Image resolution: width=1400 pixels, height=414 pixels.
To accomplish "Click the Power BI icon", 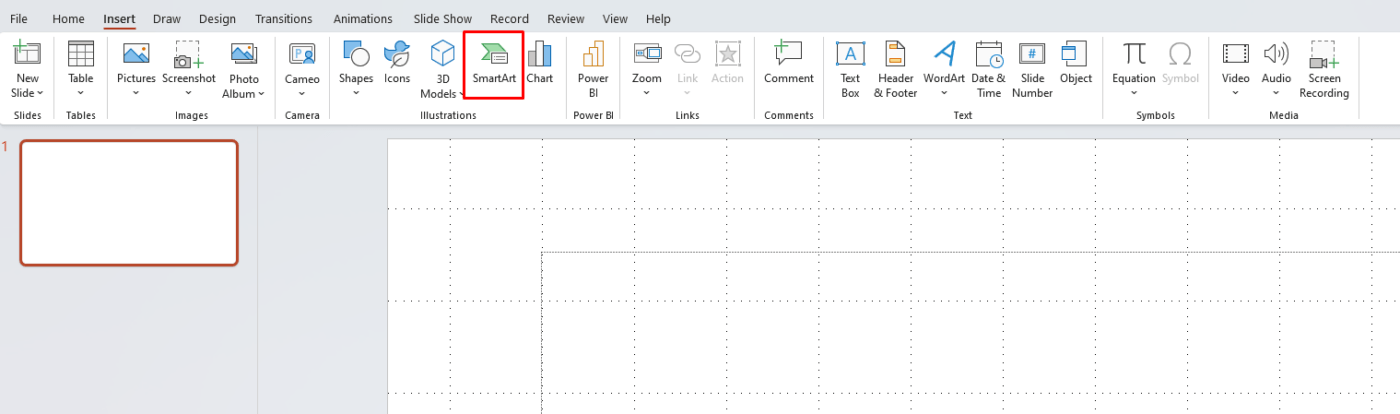I will click(x=593, y=68).
